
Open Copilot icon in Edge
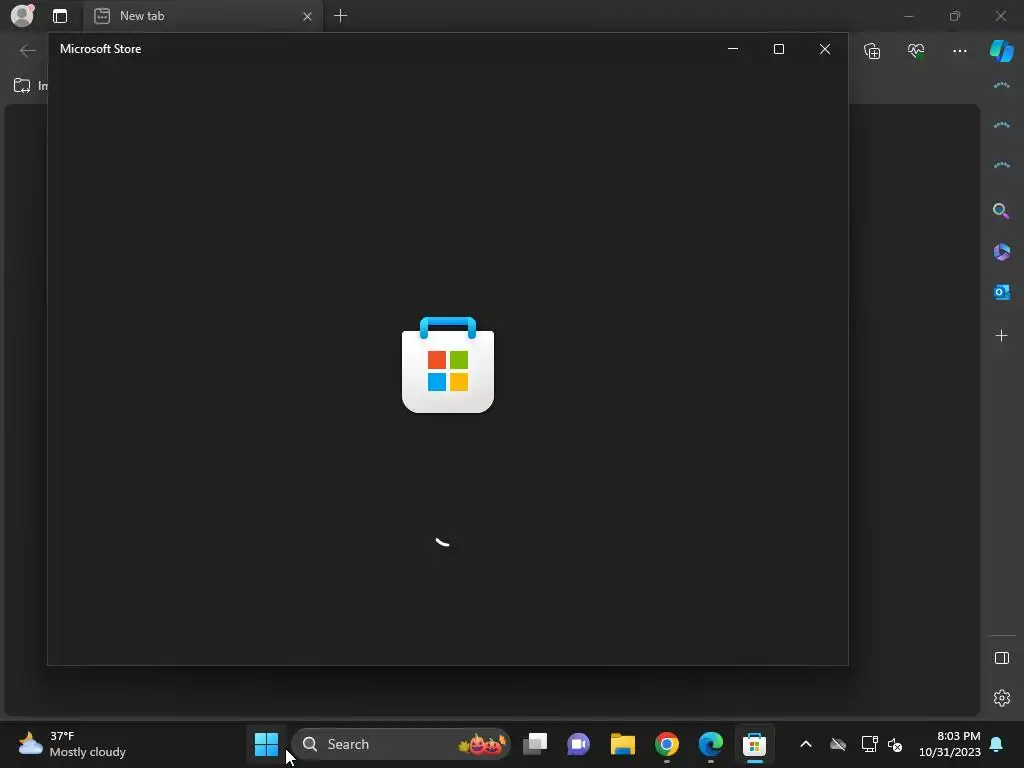pyautogui.click(x=1002, y=50)
